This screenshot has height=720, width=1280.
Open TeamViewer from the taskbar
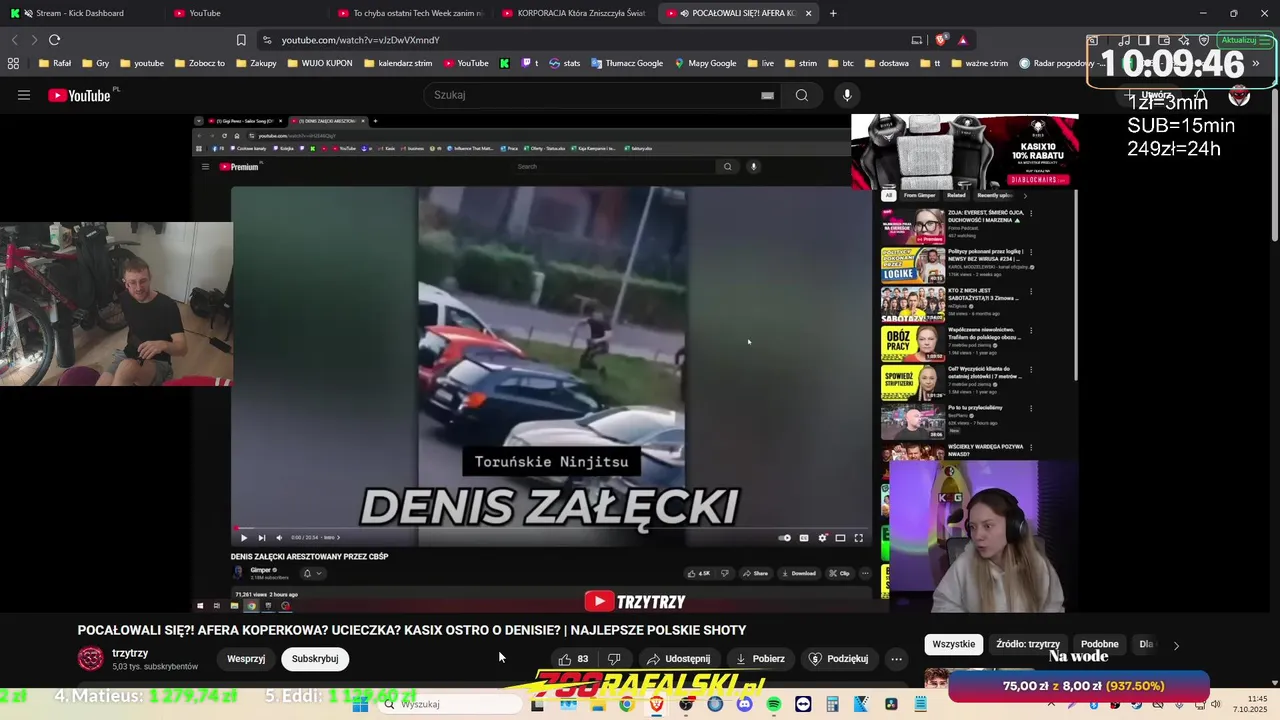(803, 704)
